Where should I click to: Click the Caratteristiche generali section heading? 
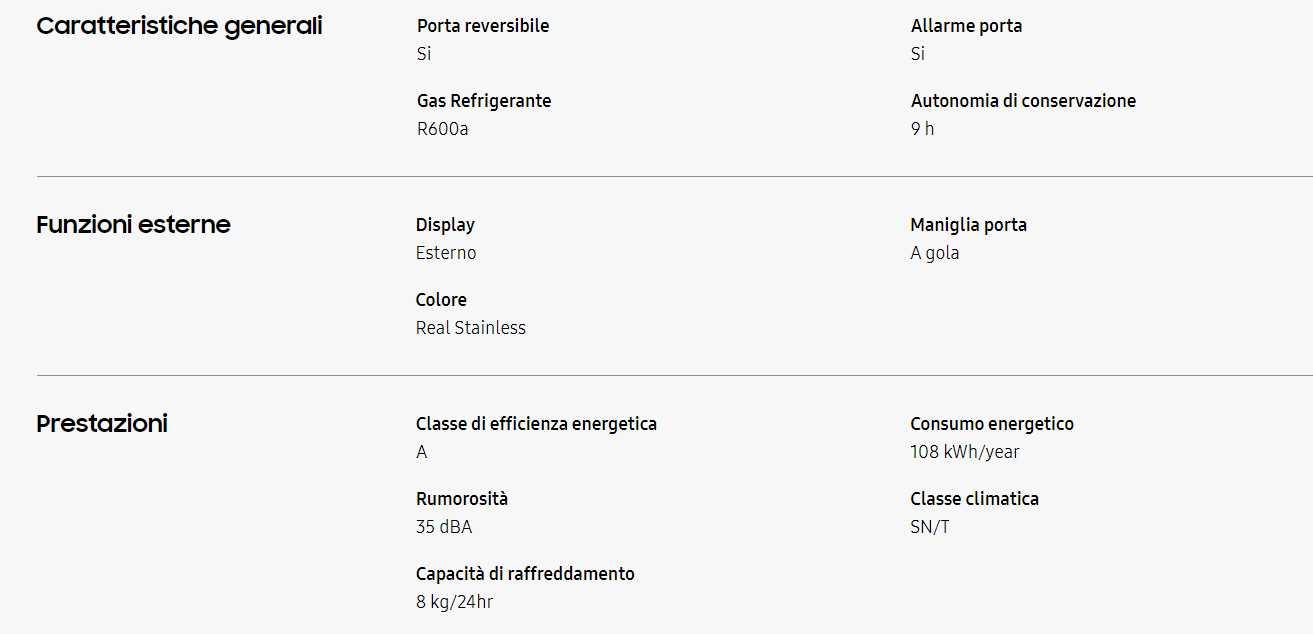click(x=179, y=26)
